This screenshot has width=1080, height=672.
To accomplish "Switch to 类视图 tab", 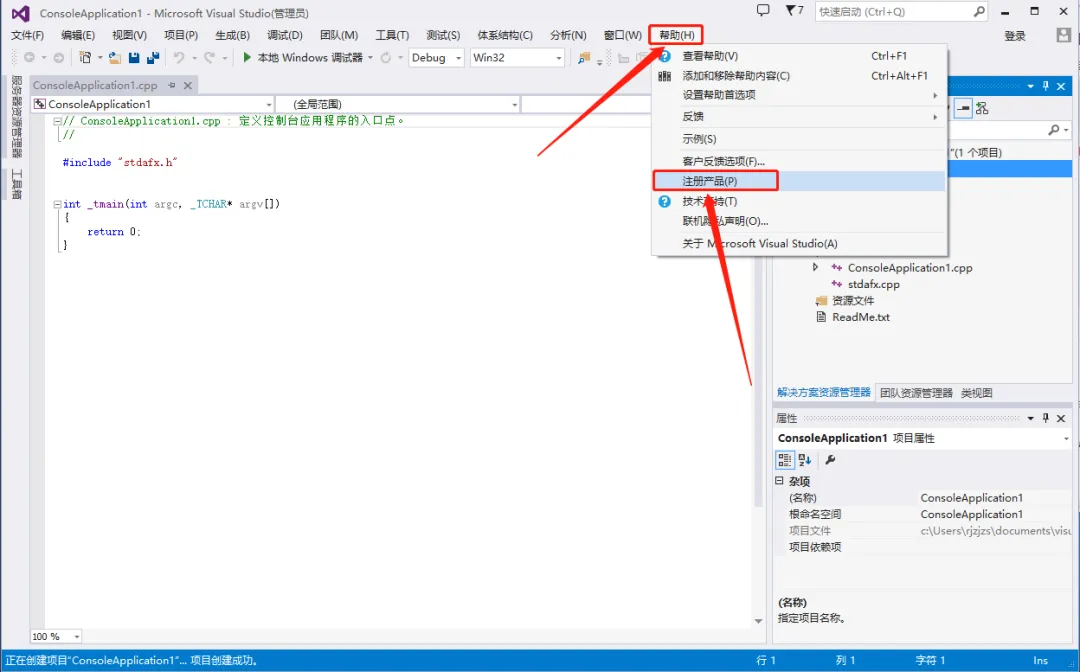I will pos(977,393).
